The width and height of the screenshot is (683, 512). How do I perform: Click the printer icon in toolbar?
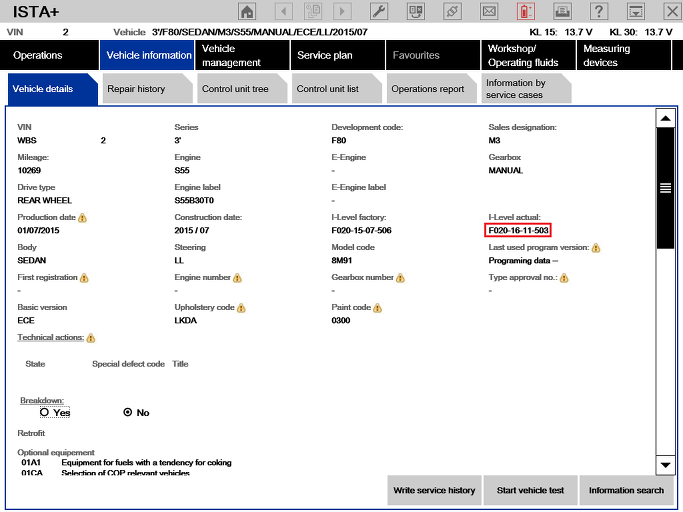click(562, 11)
